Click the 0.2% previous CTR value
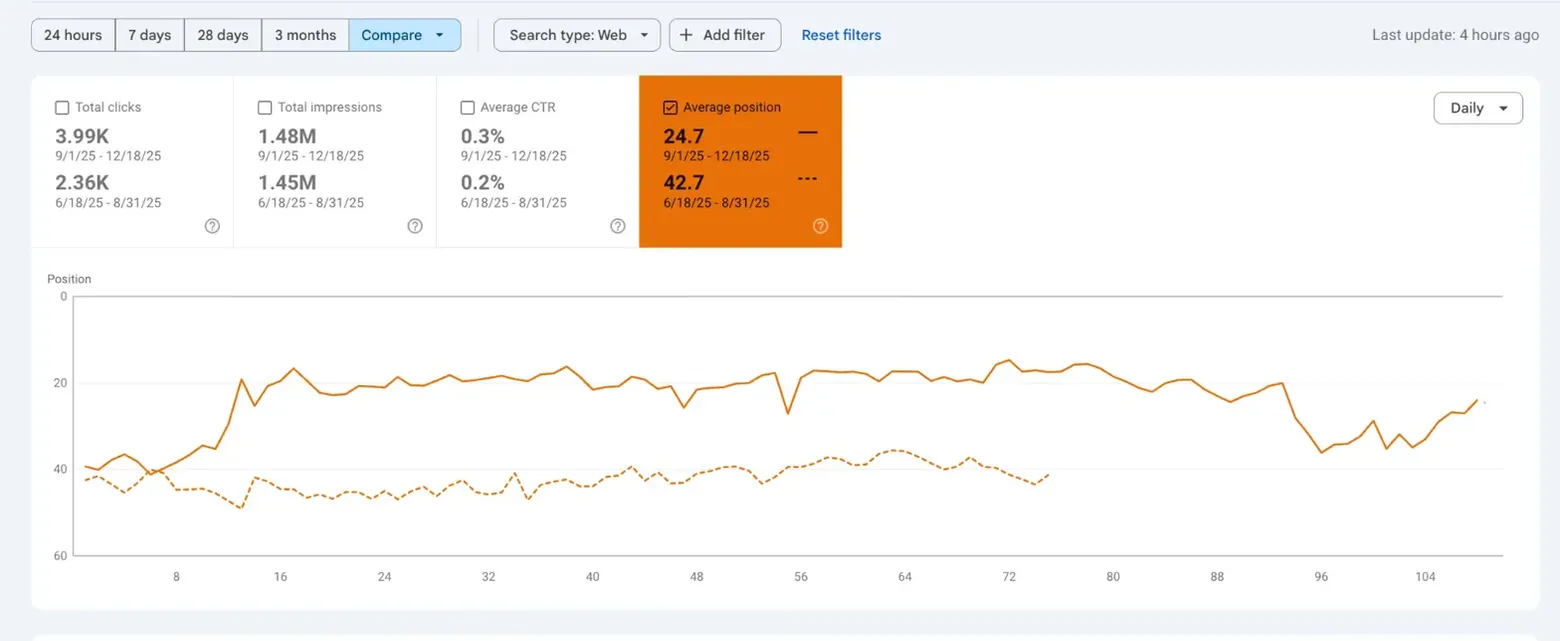Viewport: 1560px width, 641px height. 482,182
